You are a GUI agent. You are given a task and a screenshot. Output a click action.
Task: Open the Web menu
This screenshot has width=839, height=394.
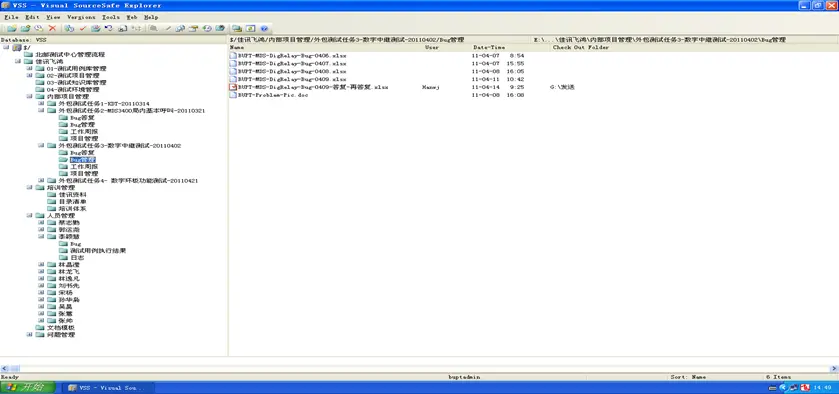(x=132, y=17)
